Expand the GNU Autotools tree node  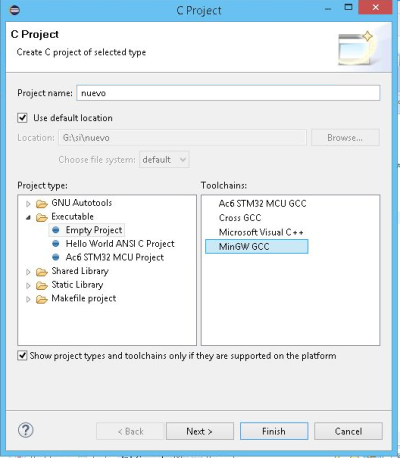[28, 203]
